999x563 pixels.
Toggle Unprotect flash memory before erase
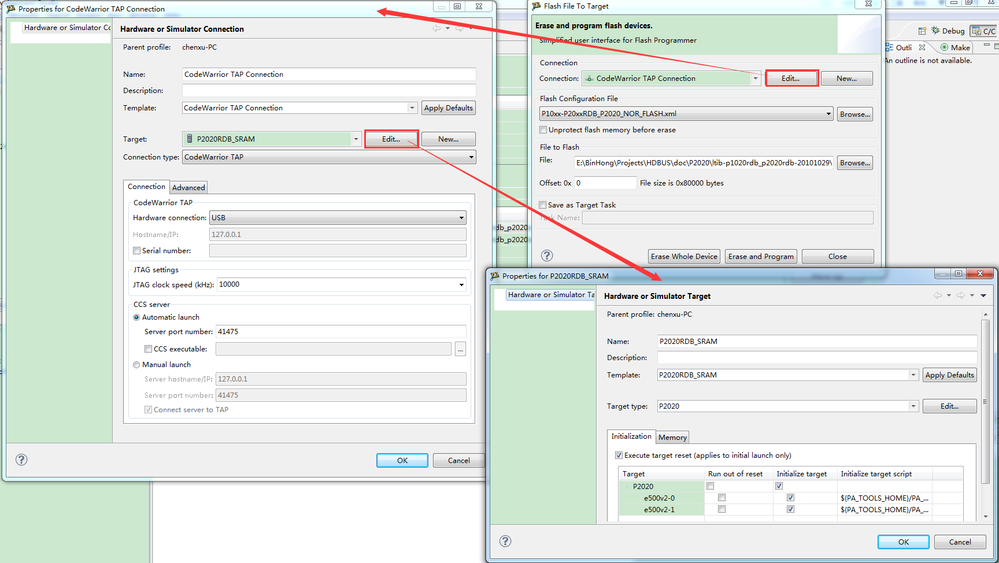pos(543,130)
